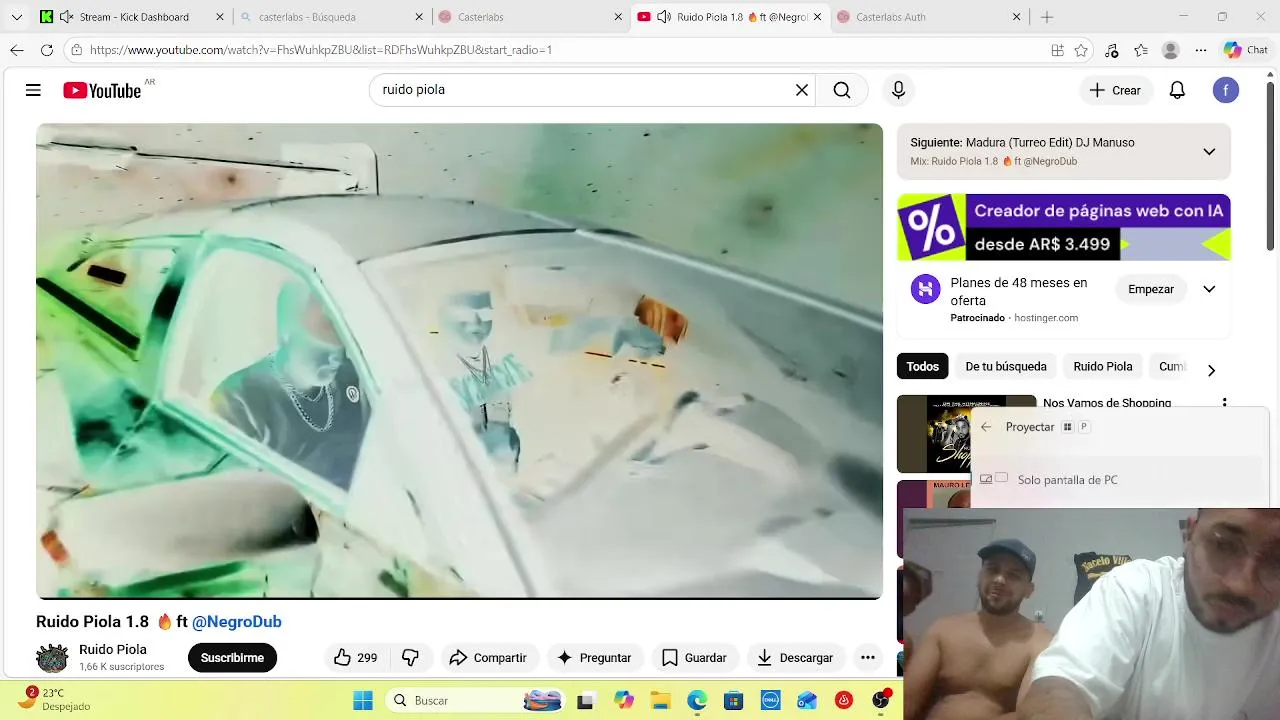Subscribe with the Suscribirme button
This screenshot has width=1280, height=720.
click(x=232, y=657)
